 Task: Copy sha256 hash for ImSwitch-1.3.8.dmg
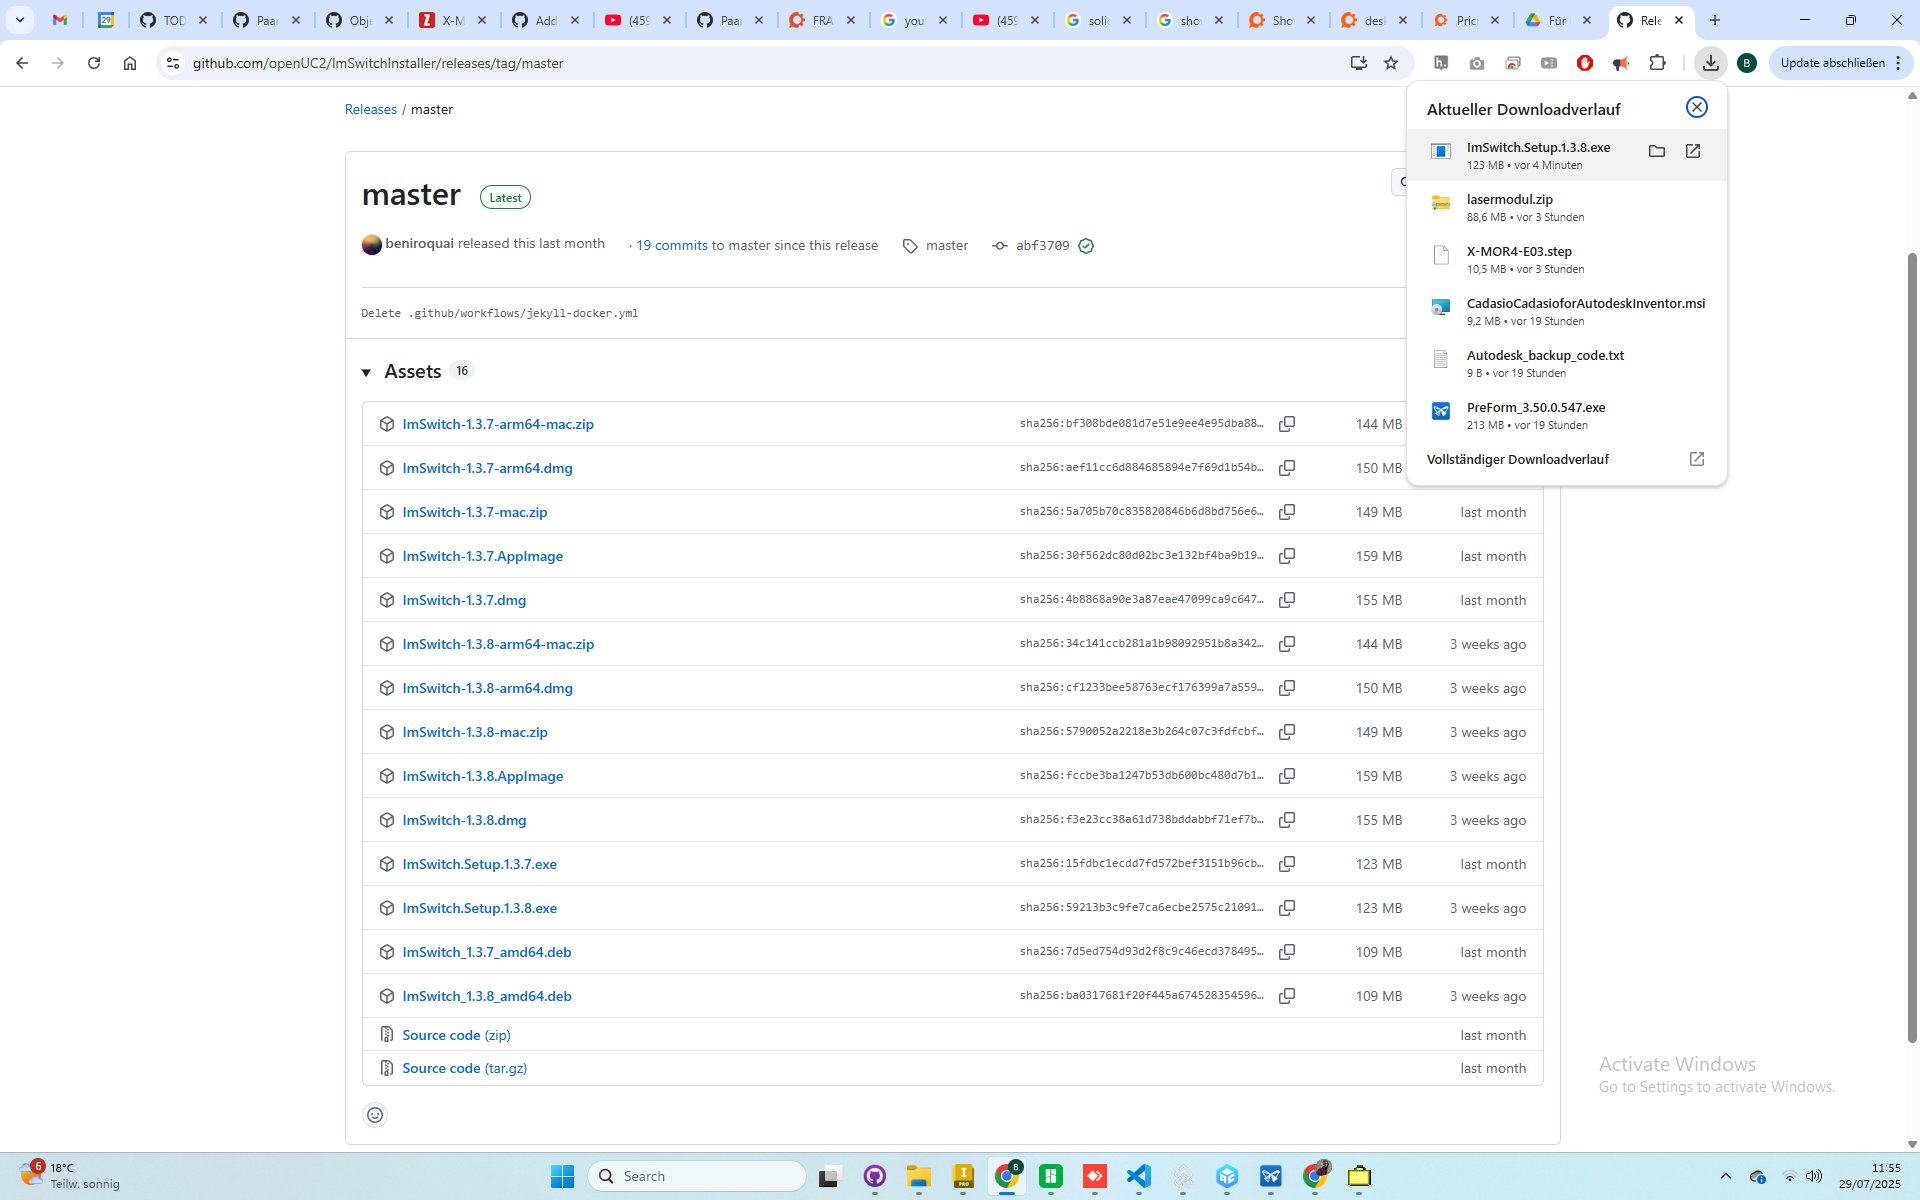[x=1287, y=820]
